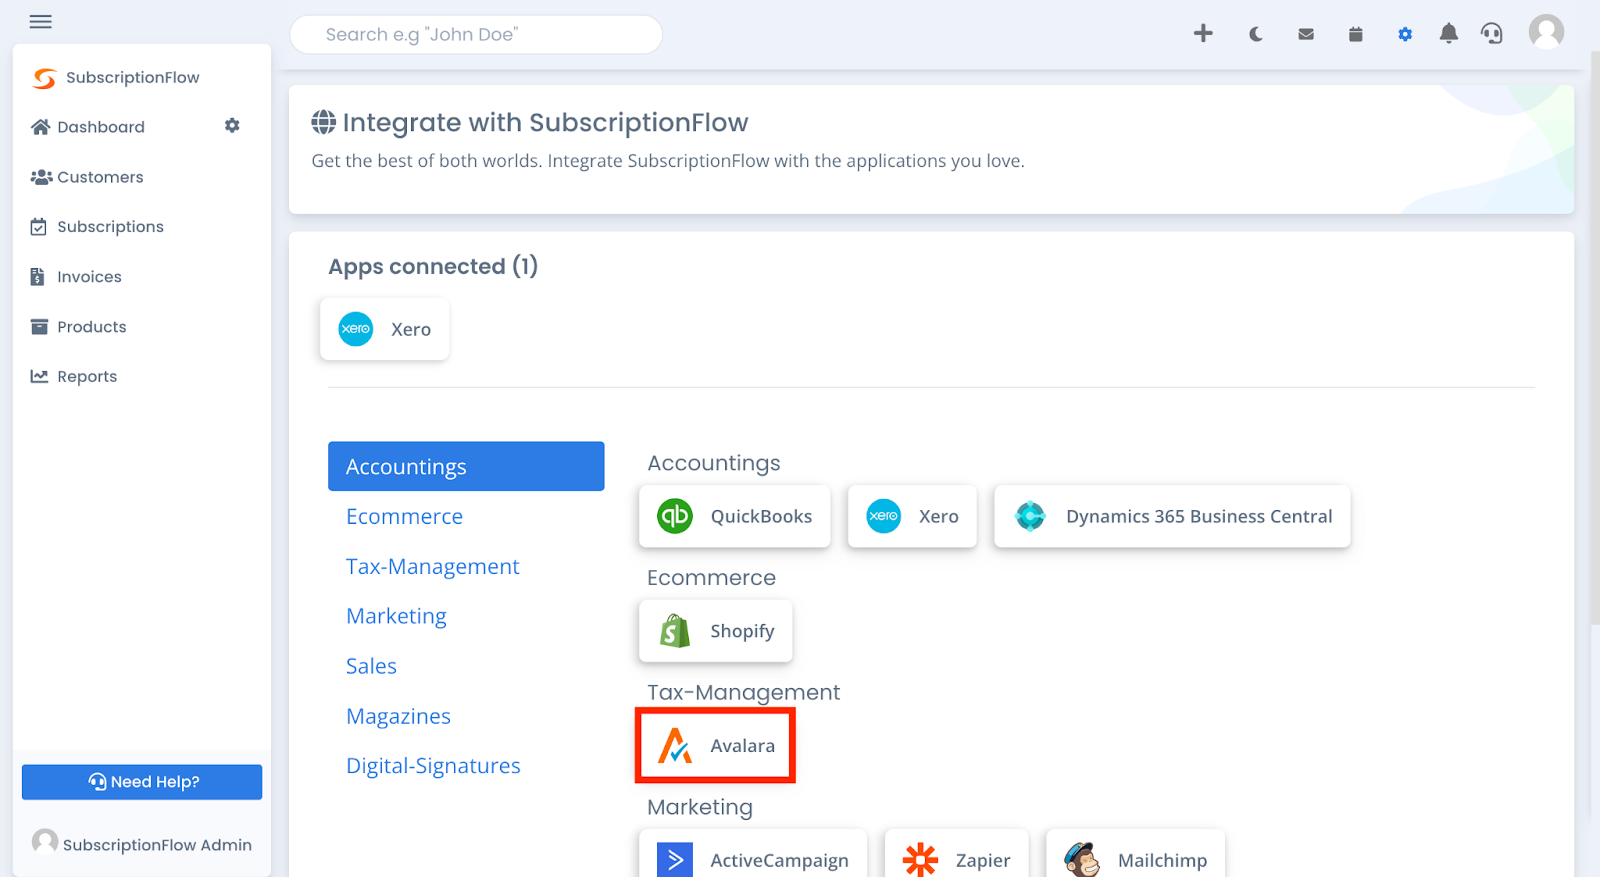Open the Avalara integration card
The height and width of the screenshot is (877, 1600).
click(716, 746)
